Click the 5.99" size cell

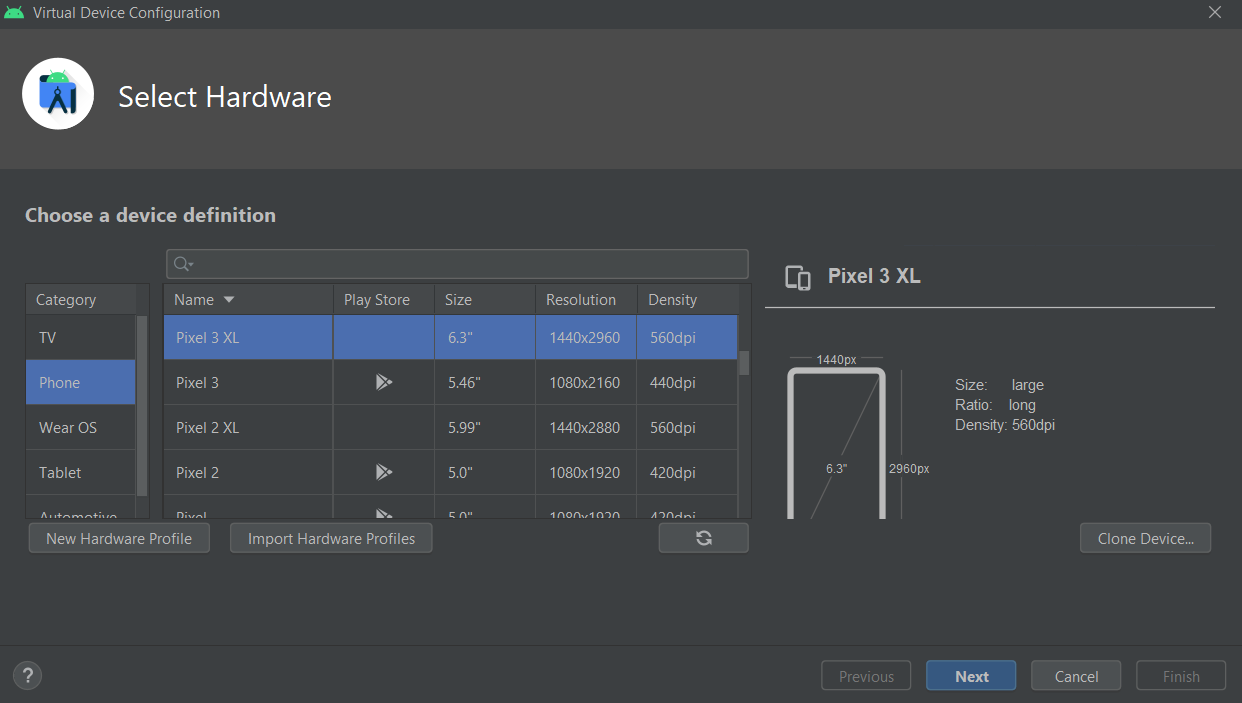point(485,427)
